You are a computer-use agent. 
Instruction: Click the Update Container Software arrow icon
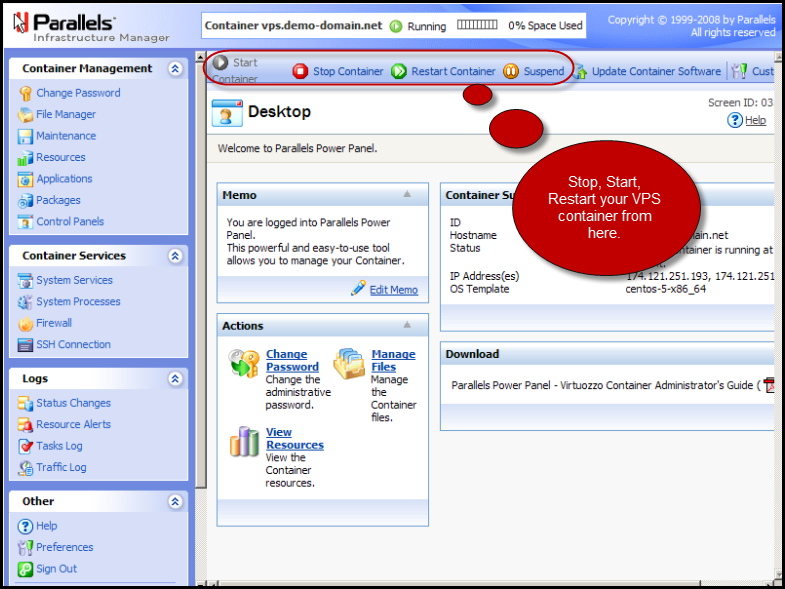click(x=580, y=72)
